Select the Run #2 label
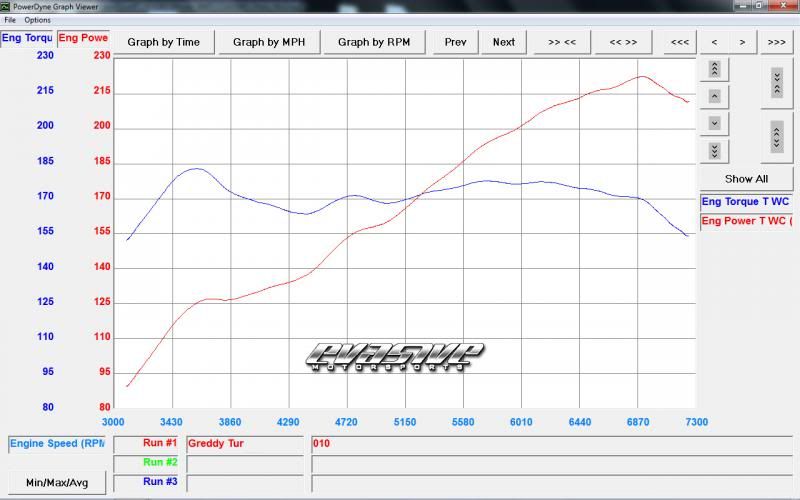The image size is (800, 500). pos(146,463)
